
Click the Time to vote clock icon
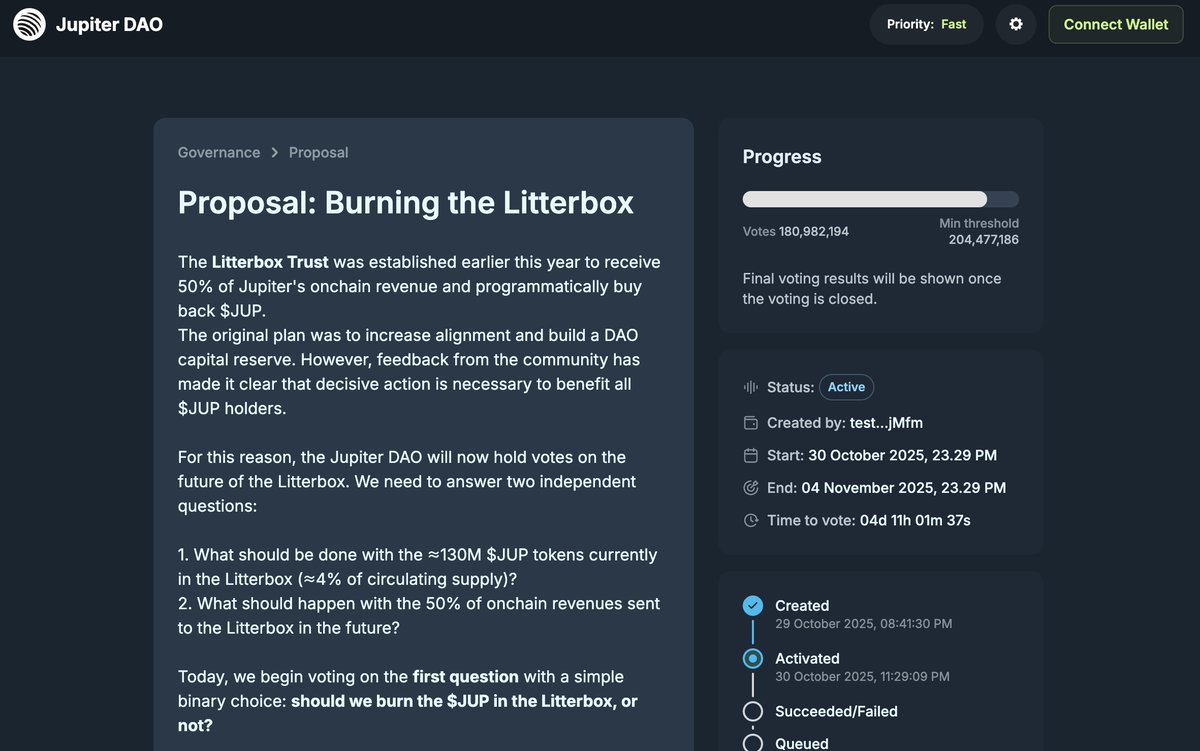click(751, 521)
